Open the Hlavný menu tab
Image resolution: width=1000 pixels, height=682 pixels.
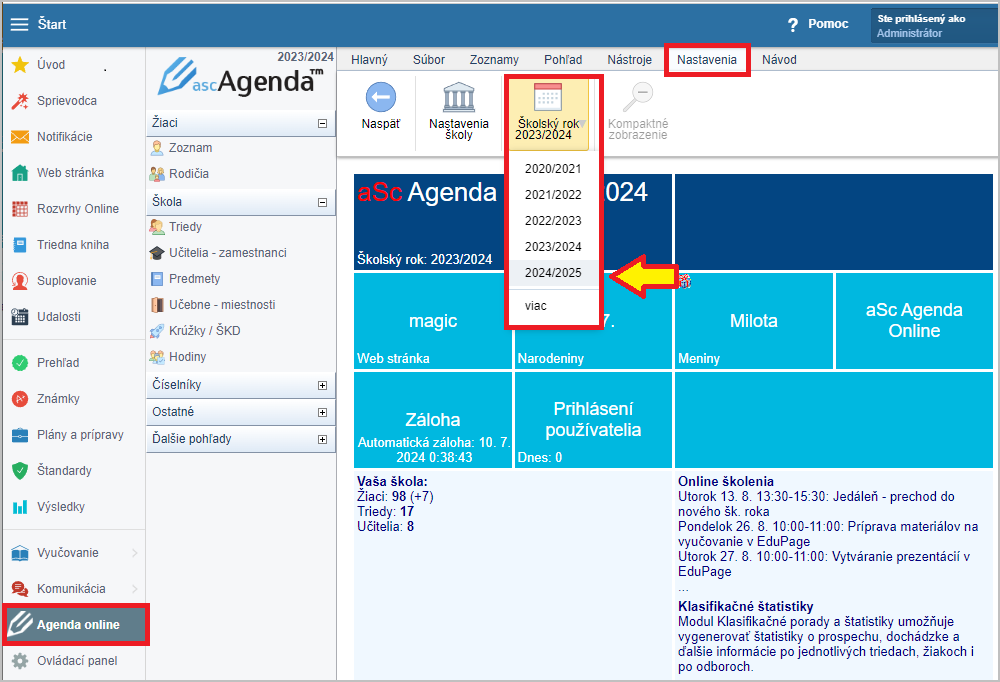[x=369, y=60]
